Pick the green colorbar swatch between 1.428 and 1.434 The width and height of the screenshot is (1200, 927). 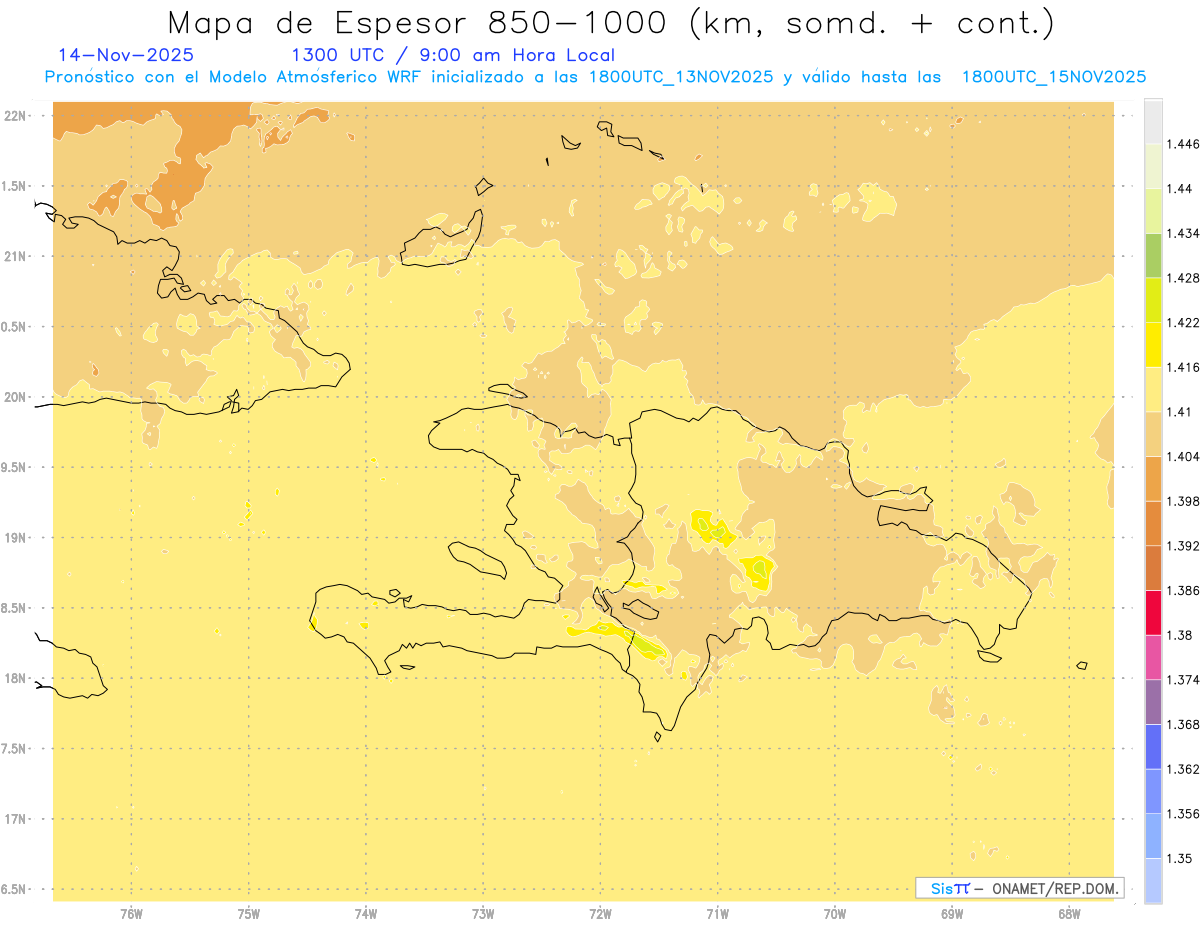[1153, 255]
